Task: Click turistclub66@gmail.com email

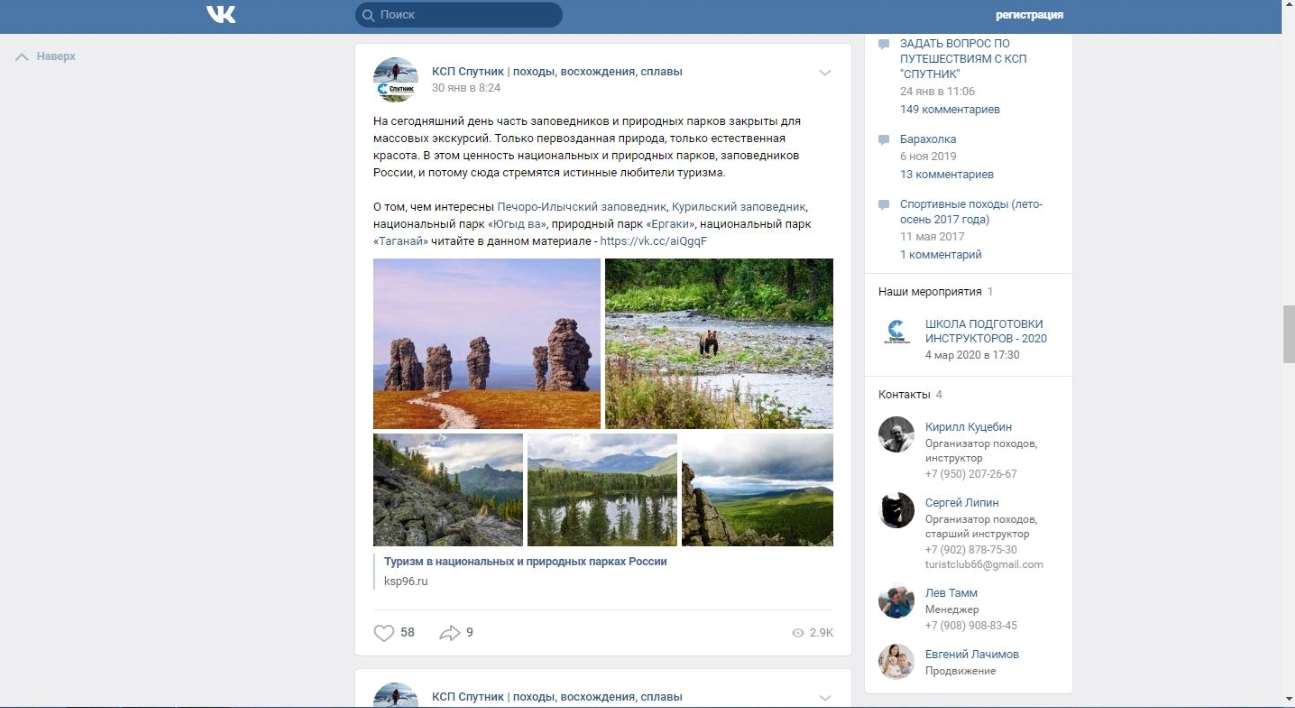Action: pos(984,564)
